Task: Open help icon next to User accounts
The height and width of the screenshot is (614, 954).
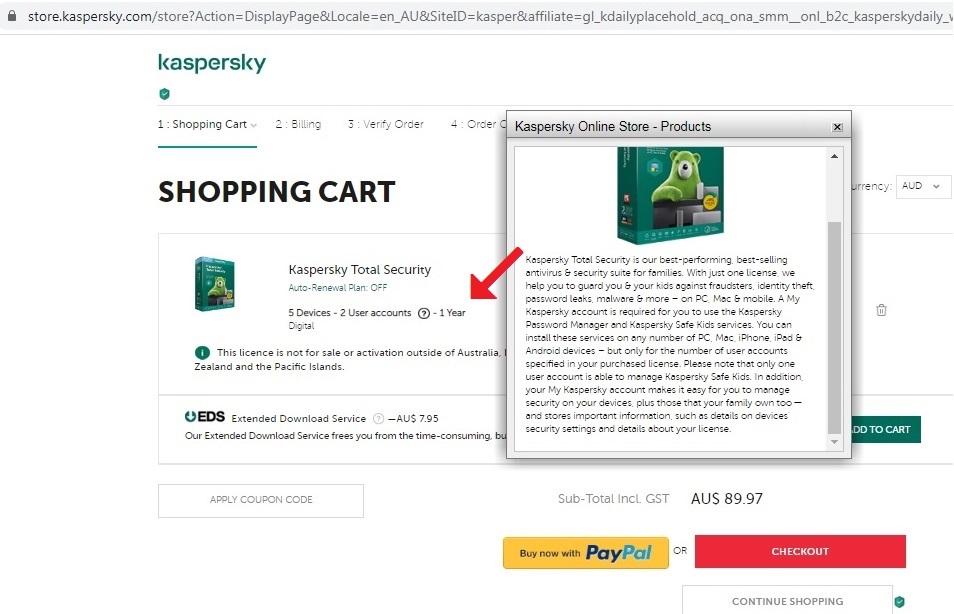Action: click(x=423, y=313)
